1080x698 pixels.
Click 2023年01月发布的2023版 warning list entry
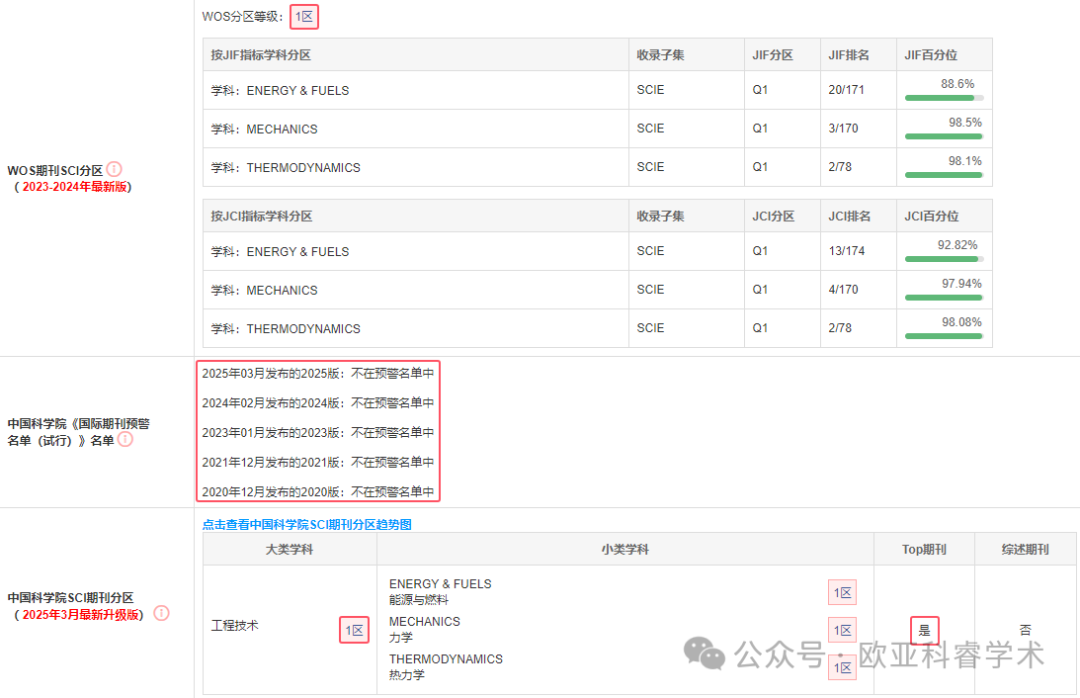coord(318,433)
